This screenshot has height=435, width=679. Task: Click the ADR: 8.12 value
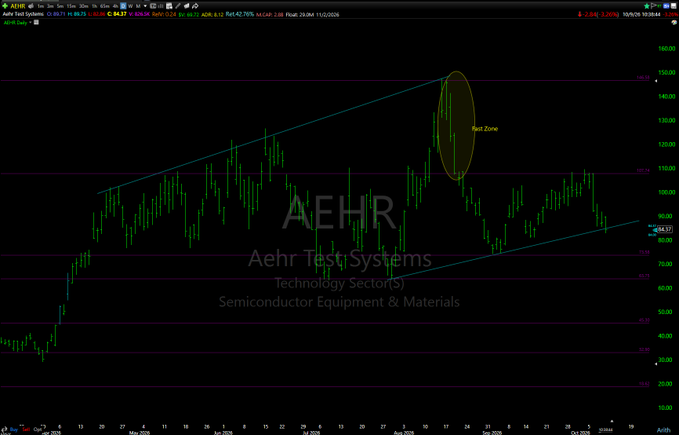pyautogui.click(x=213, y=14)
